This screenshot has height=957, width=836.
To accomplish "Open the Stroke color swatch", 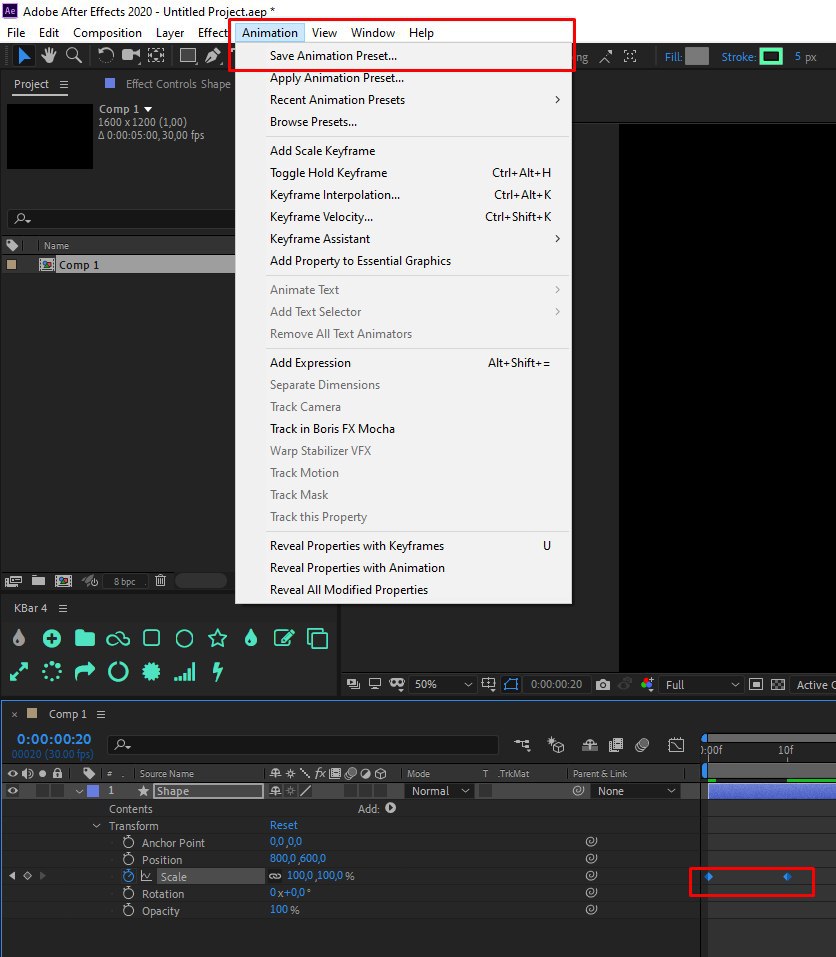I will pyautogui.click(x=771, y=57).
